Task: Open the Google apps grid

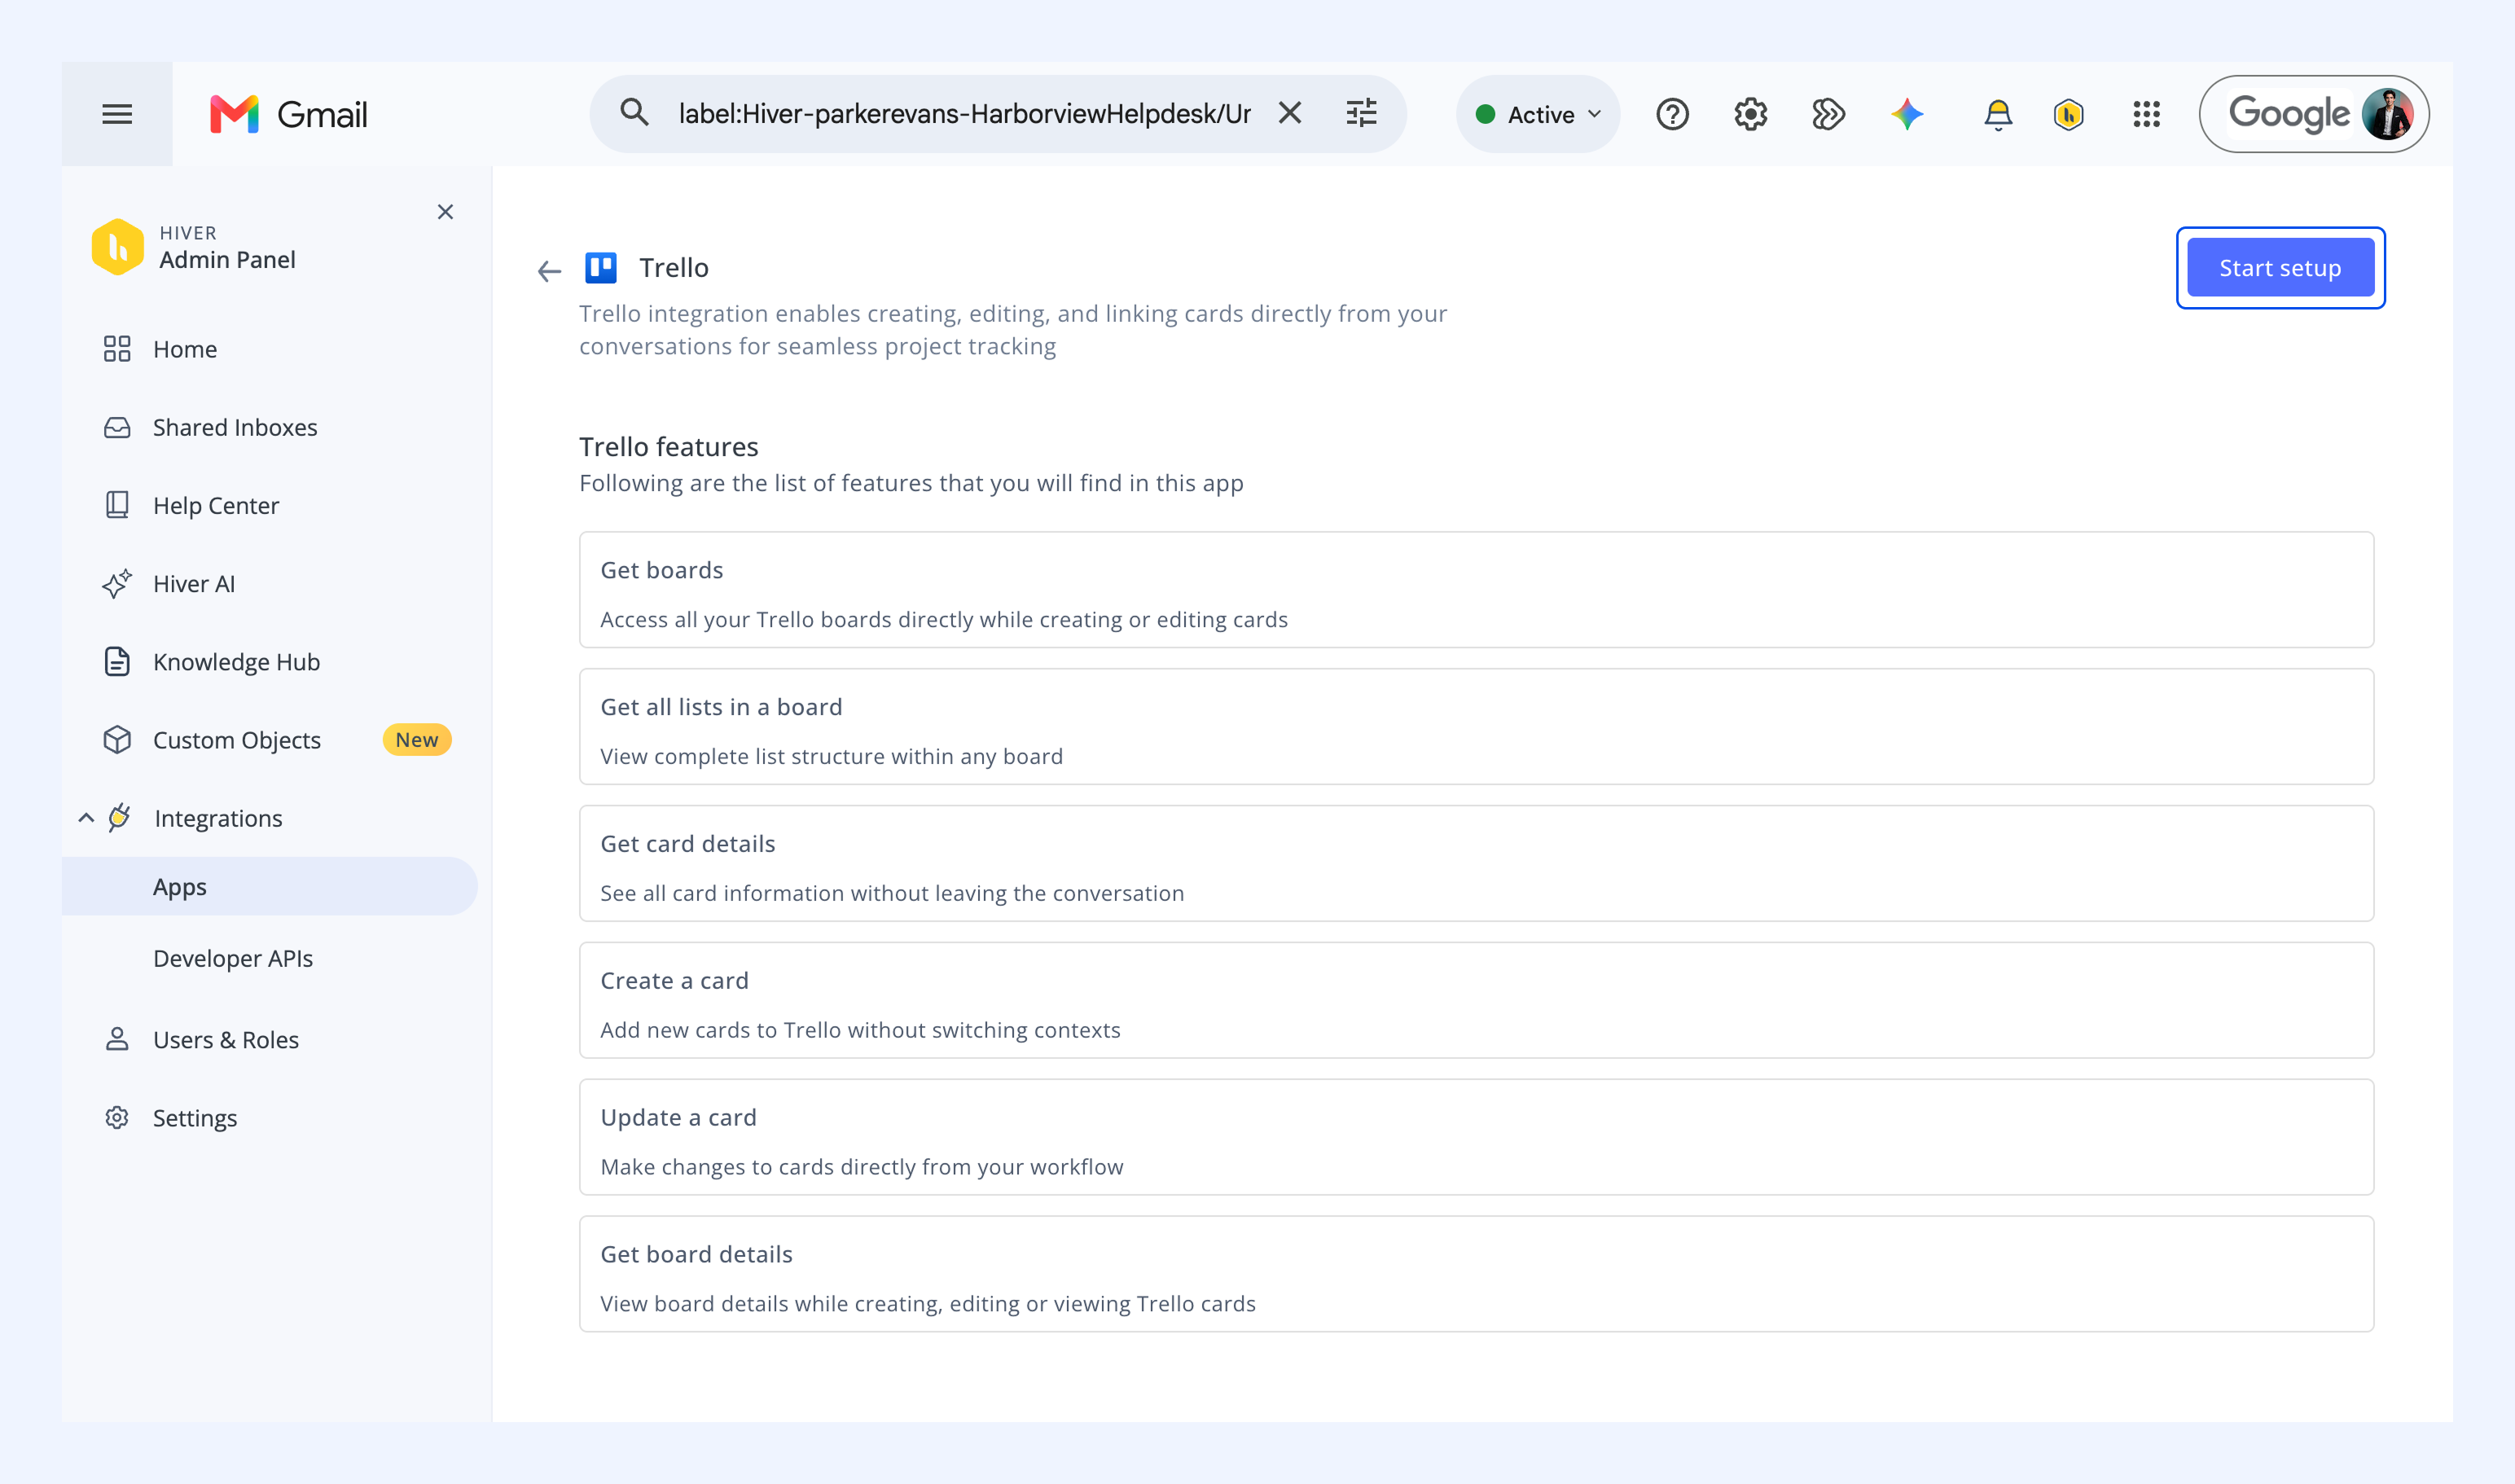Action: coord(2146,114)
